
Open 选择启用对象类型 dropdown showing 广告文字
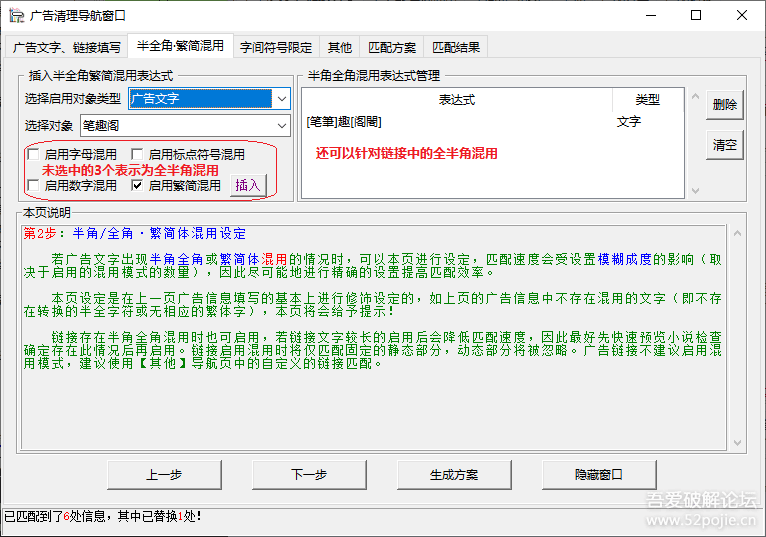[x=210, y=99]
